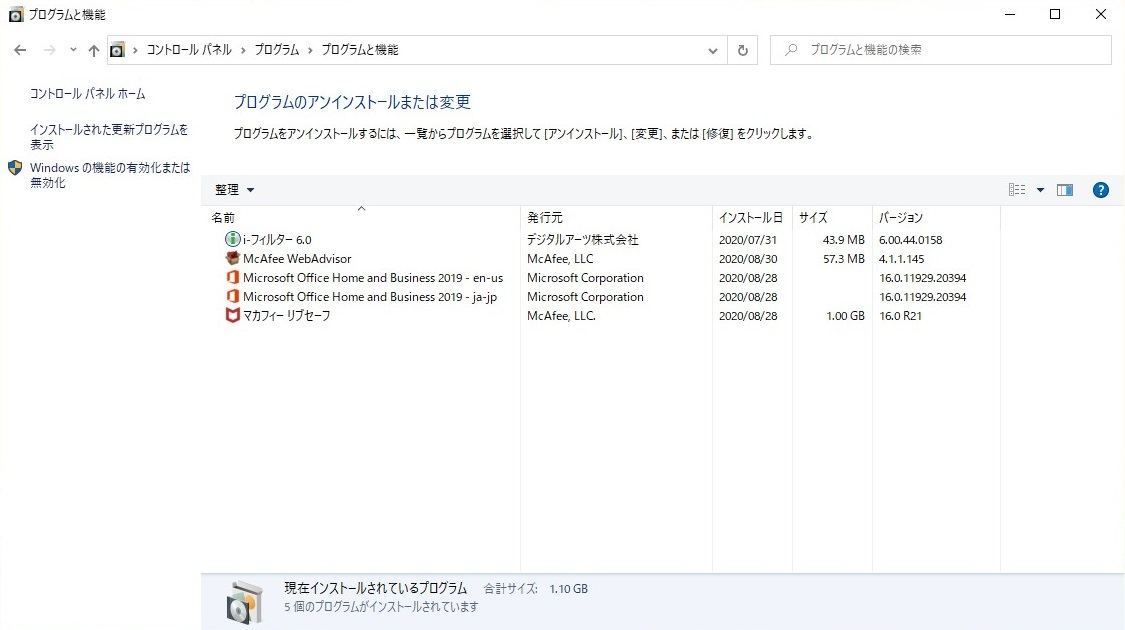Expand chevron after プログラム breadcrumb
The height and width of the screenshot is (630, 1125).
click(310, 50)
